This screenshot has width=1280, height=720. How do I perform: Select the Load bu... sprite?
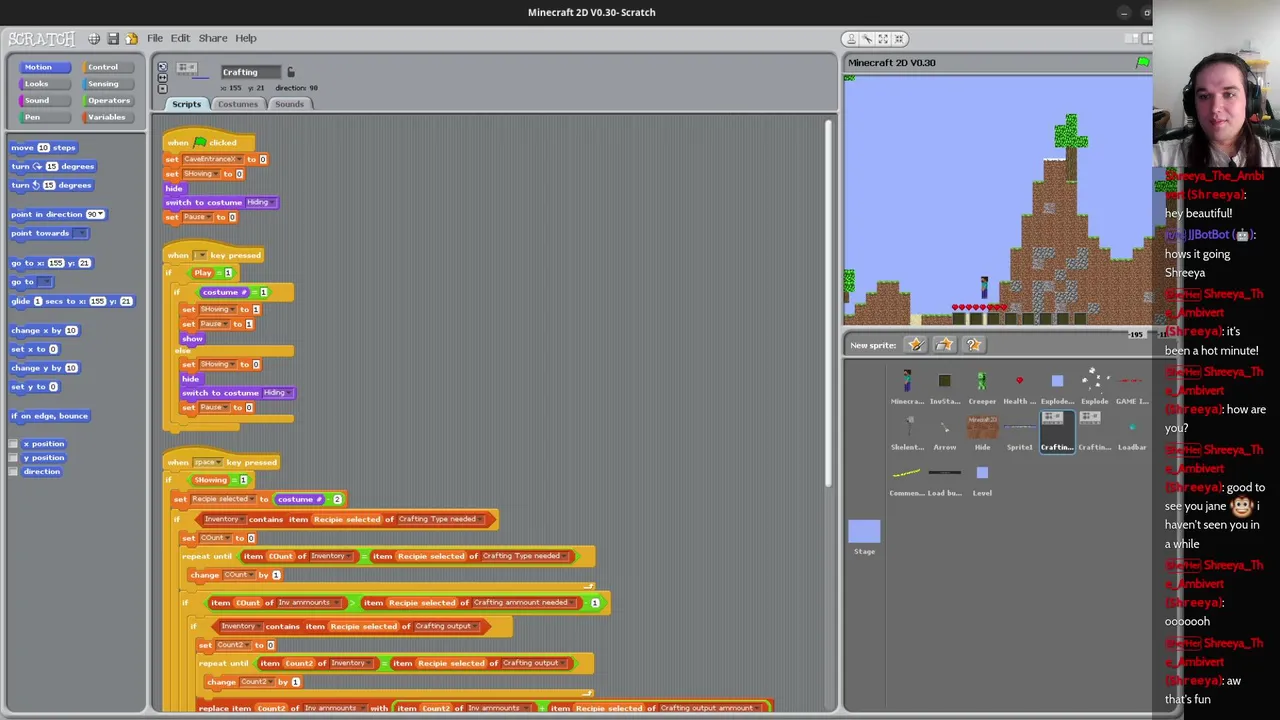click(x=944, y=478)
